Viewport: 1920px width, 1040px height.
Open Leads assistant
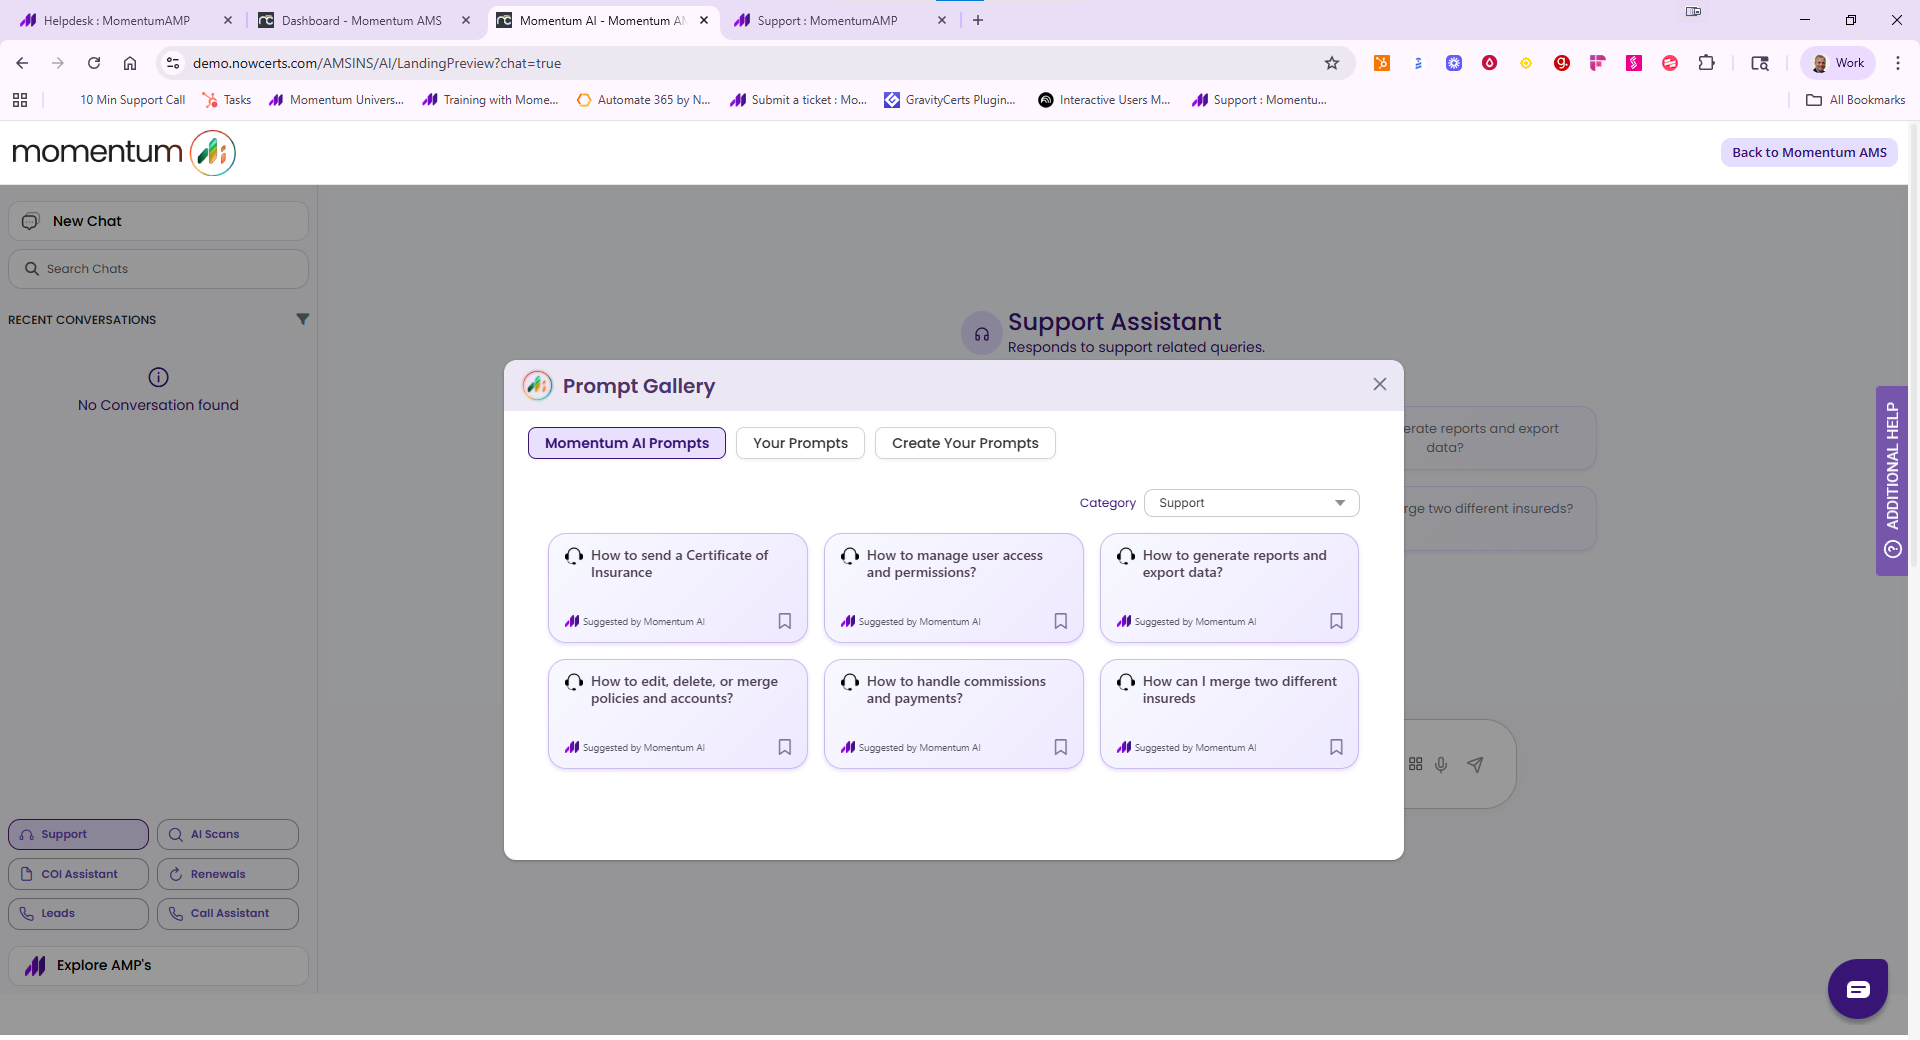[x=78, y=913]
